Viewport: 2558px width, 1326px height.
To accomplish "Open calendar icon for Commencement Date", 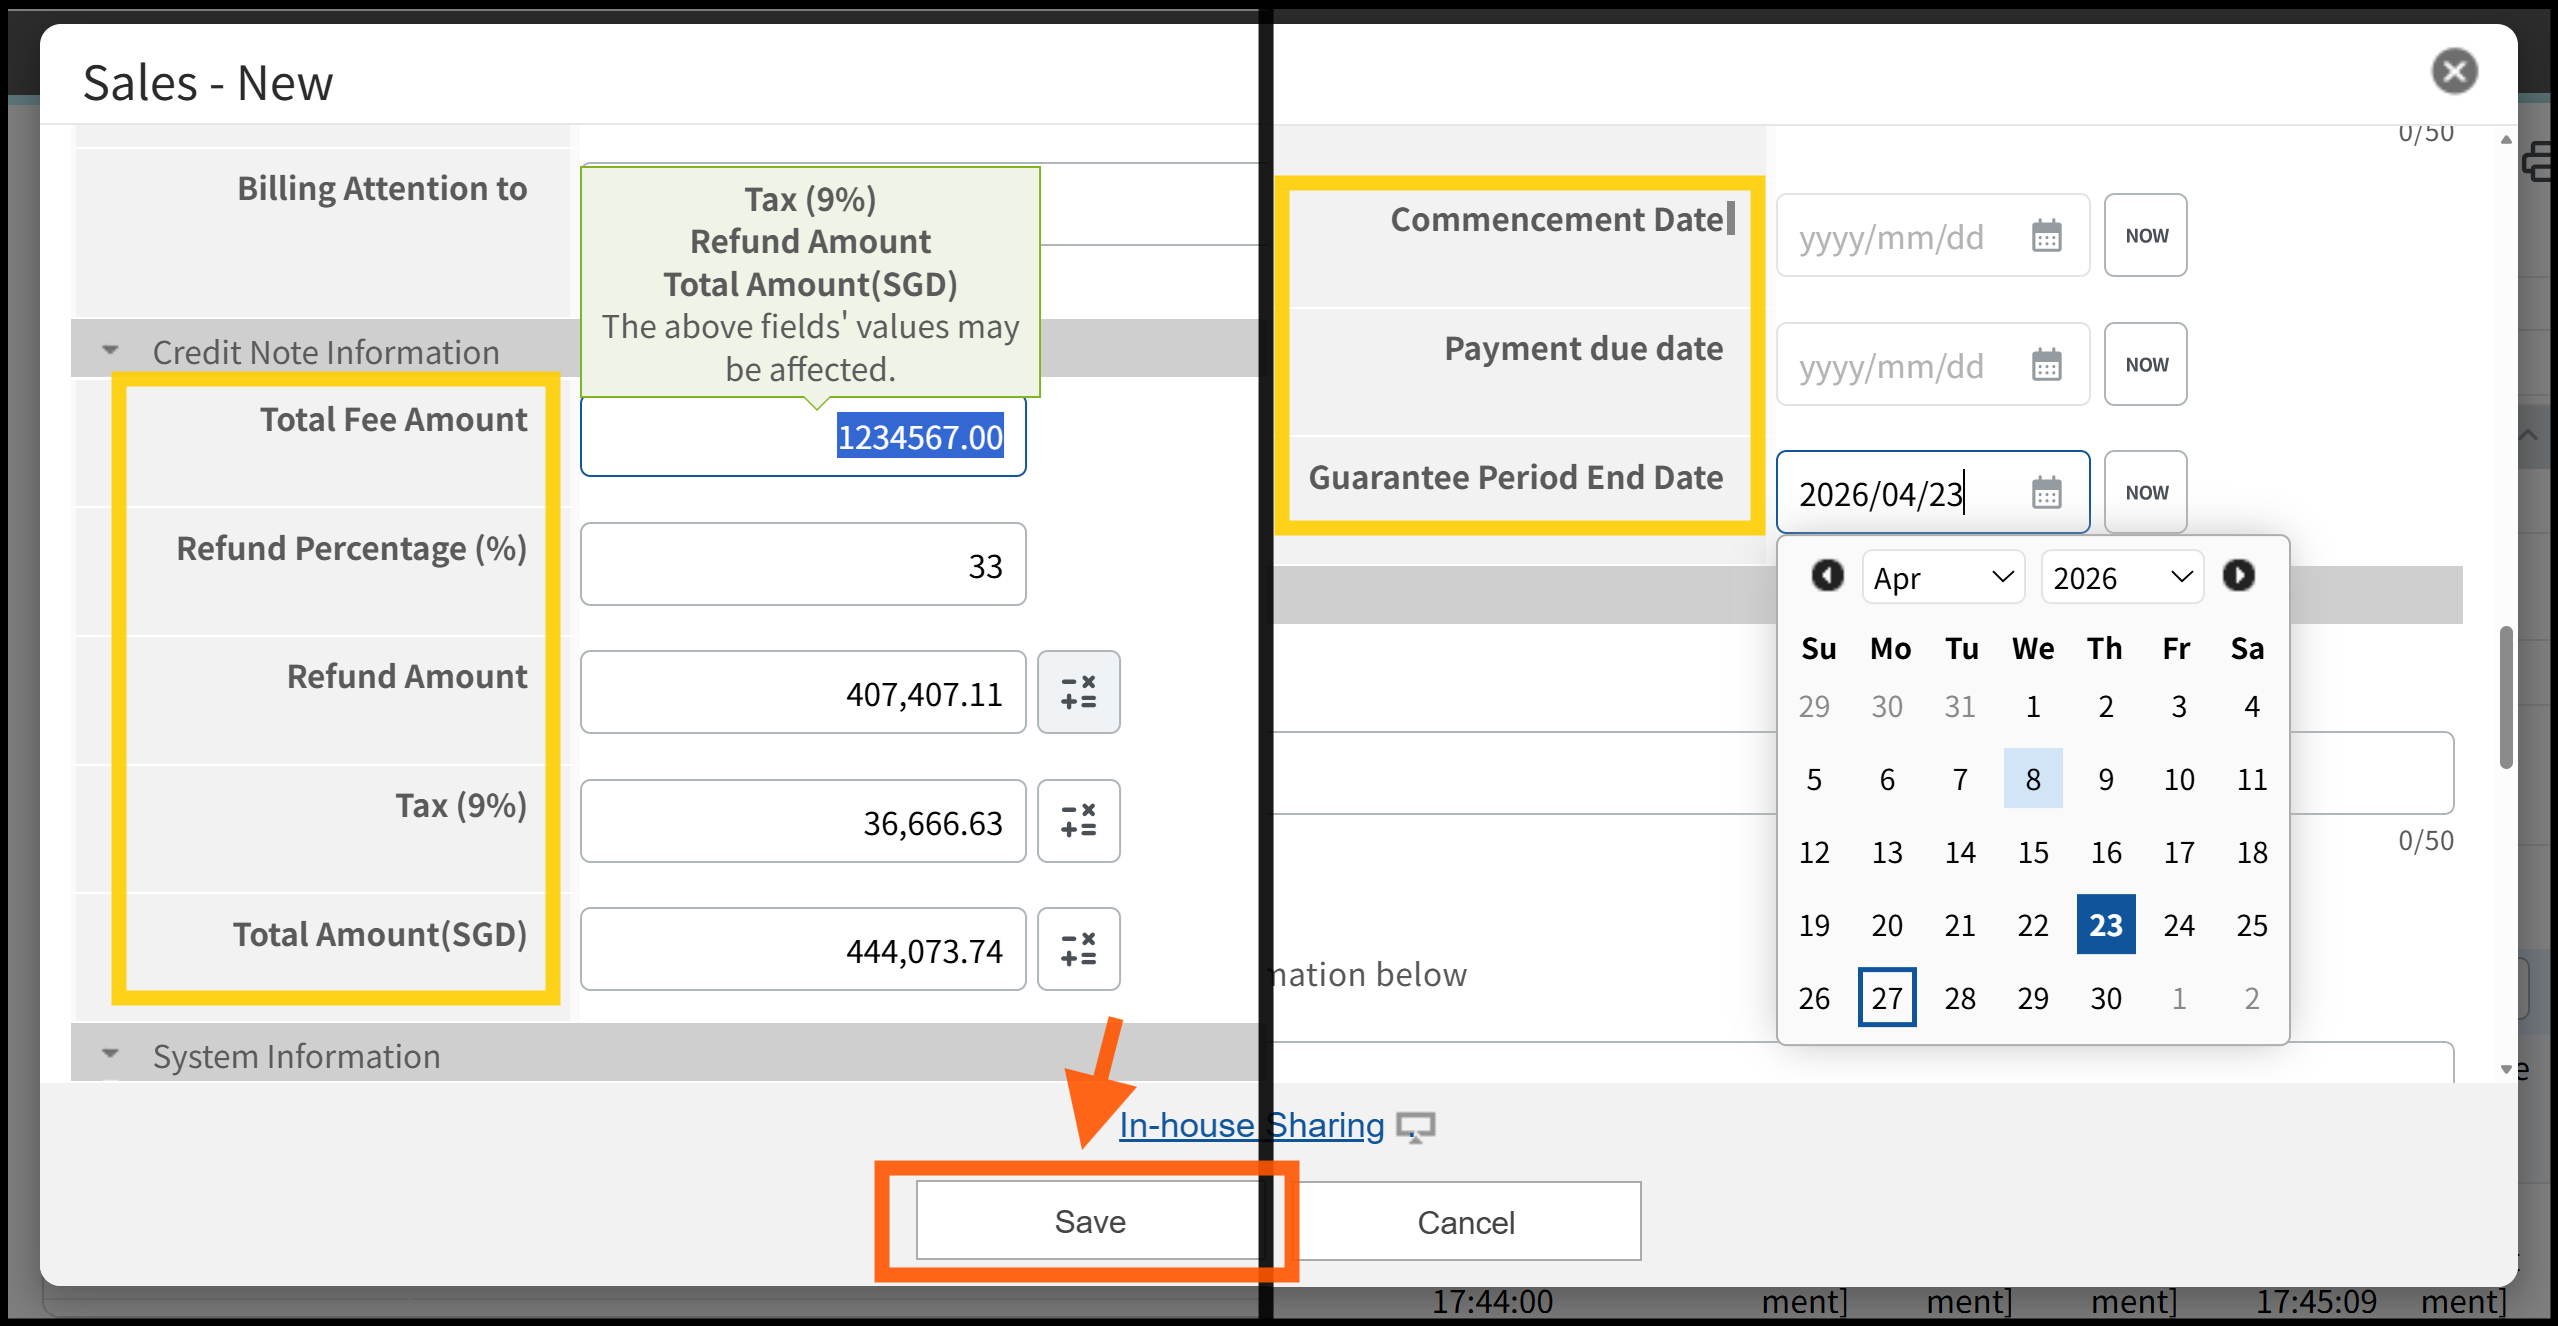I will (x=2046, y=236).
